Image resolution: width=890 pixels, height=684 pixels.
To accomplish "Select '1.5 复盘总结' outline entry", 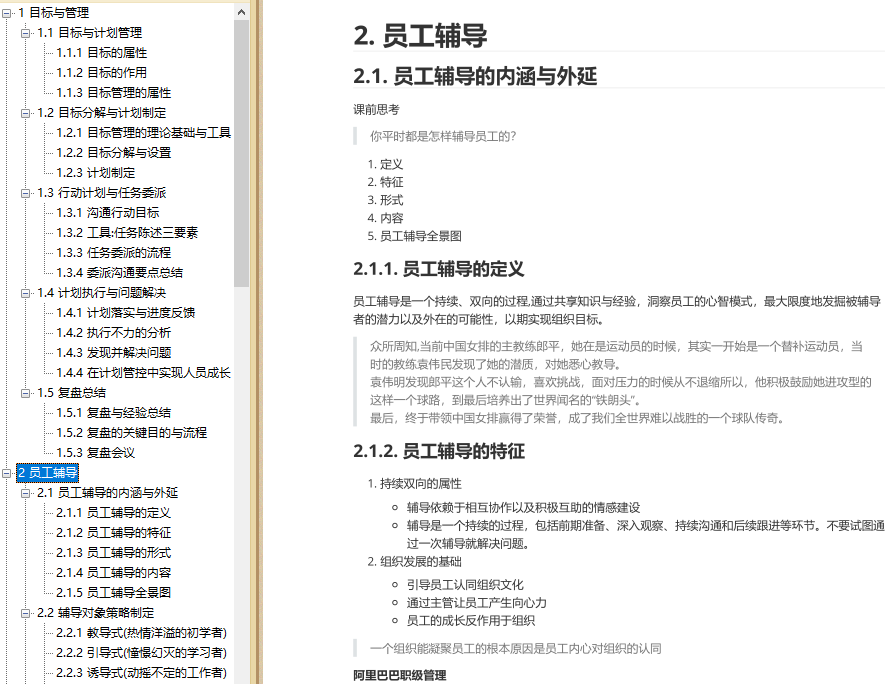I will click(72, 393).
